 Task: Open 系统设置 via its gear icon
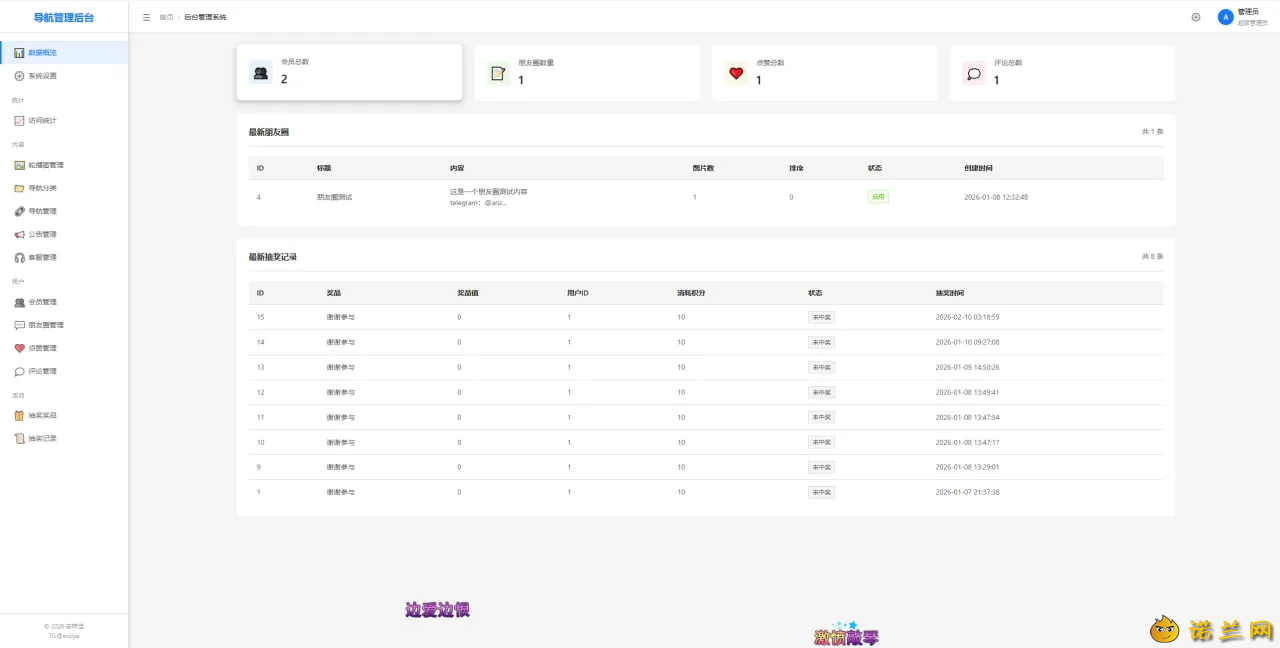pos(19,76)
